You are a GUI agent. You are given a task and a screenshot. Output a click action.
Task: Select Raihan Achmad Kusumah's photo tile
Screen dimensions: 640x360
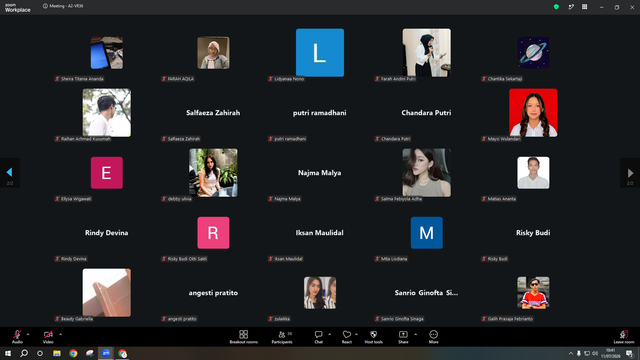pos(107,113)
